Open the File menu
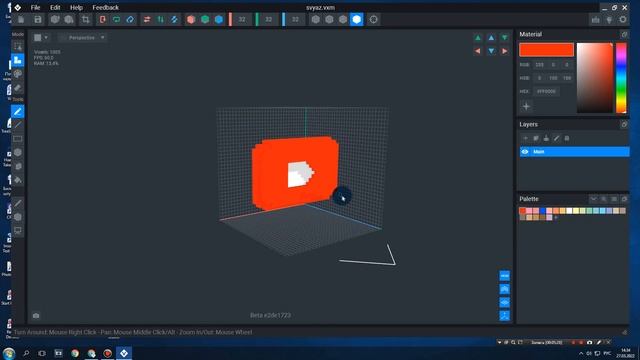The image size is (640, 360). (36, 7)
